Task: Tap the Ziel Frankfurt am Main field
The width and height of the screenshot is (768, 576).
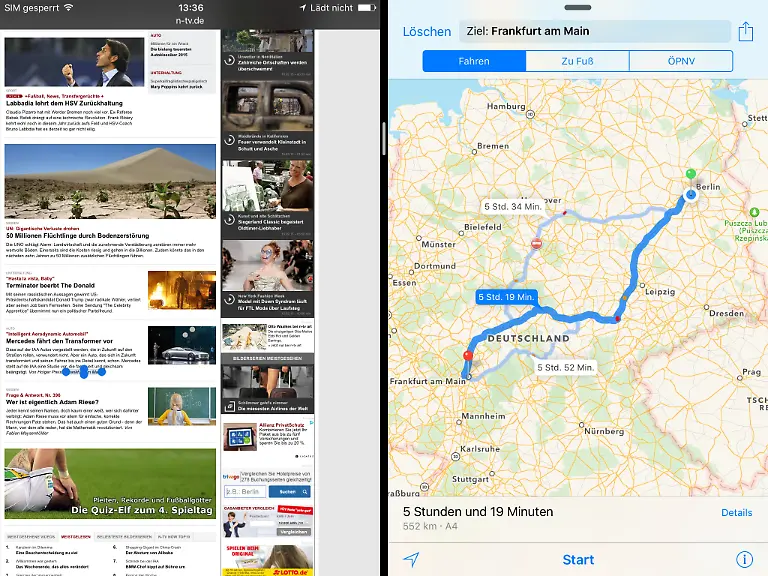Action: coord(594,32)
